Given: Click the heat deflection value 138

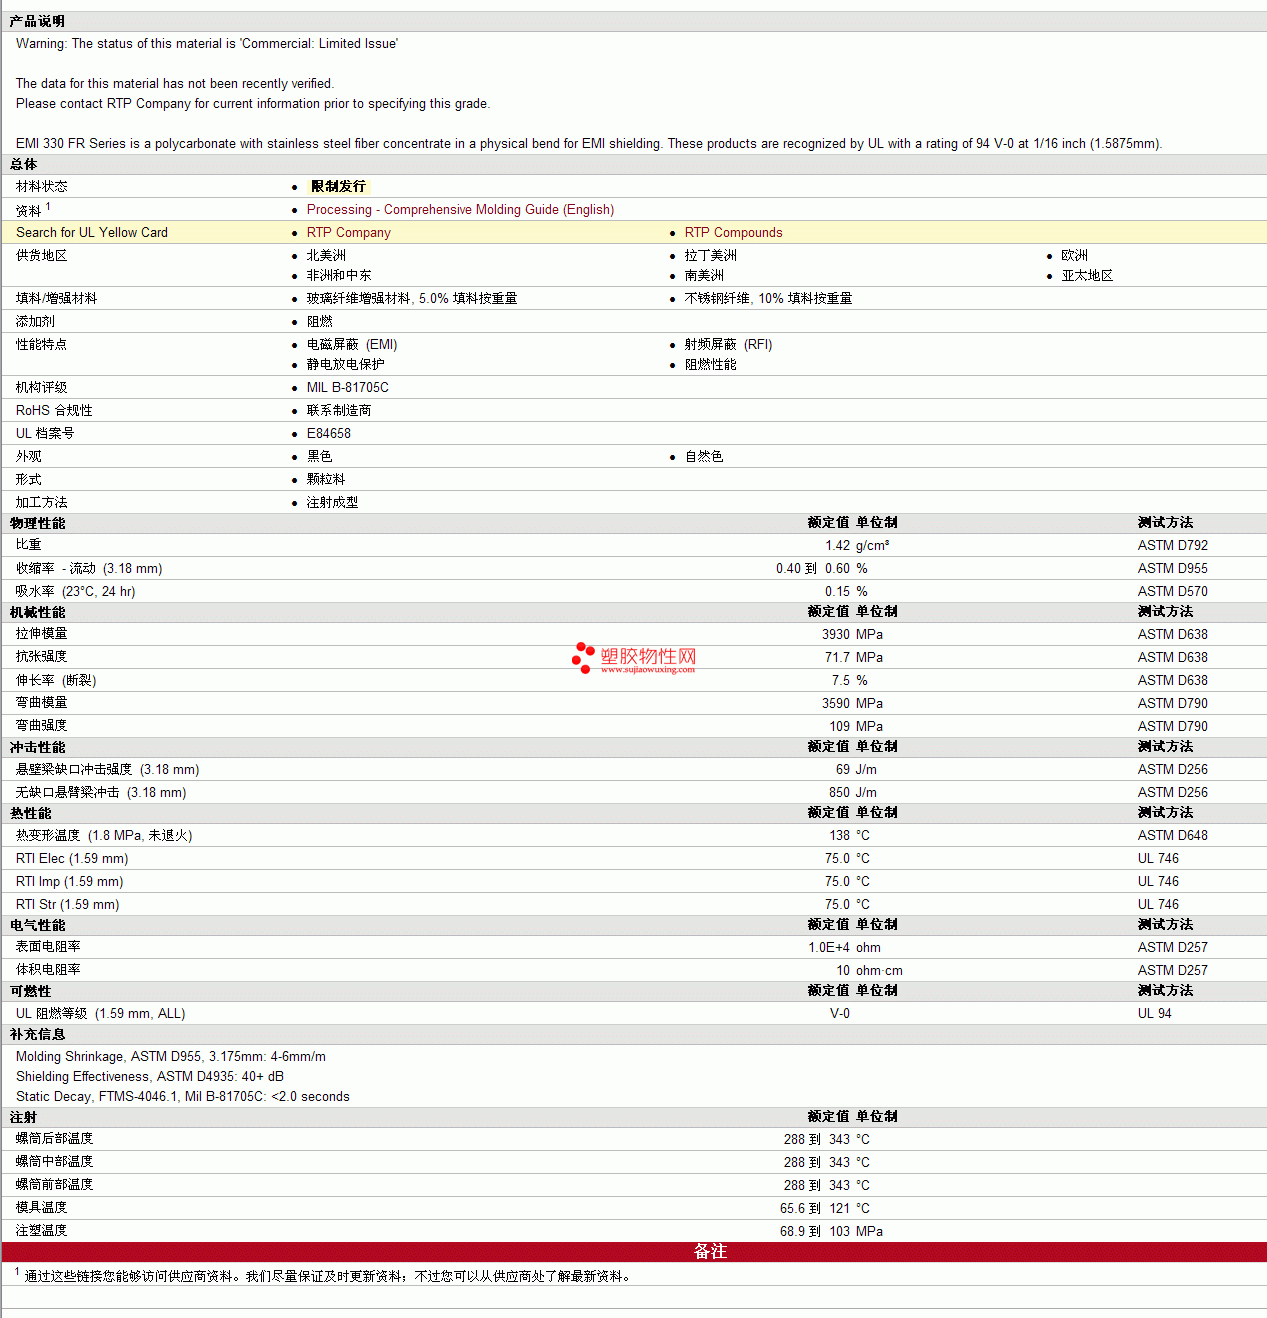Looking at the screenshot, I should [839, 835].
